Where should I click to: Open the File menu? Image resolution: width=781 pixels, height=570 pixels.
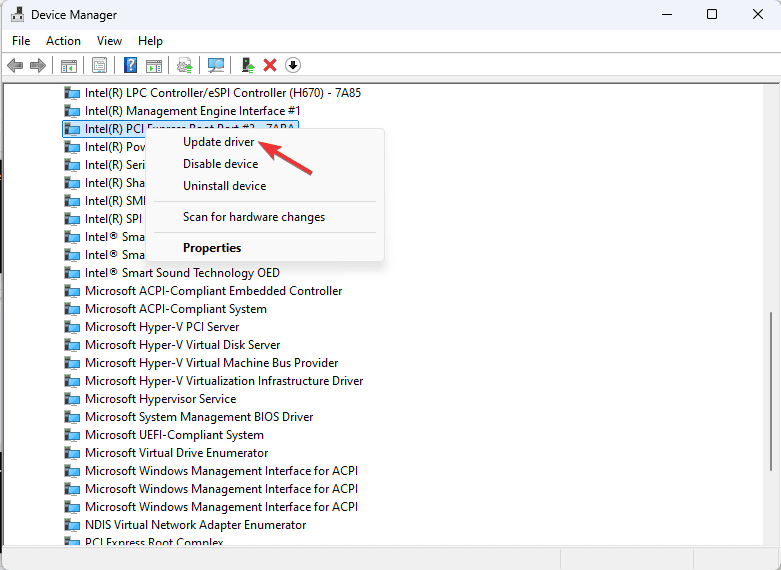point(21,41)
